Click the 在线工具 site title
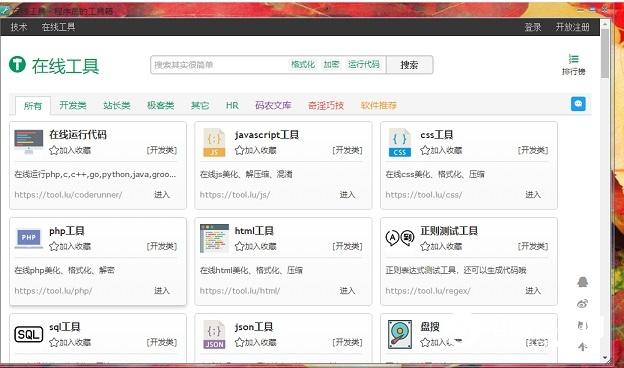Image resolution: width=624 pixels, height=368 pixels. 66,66
